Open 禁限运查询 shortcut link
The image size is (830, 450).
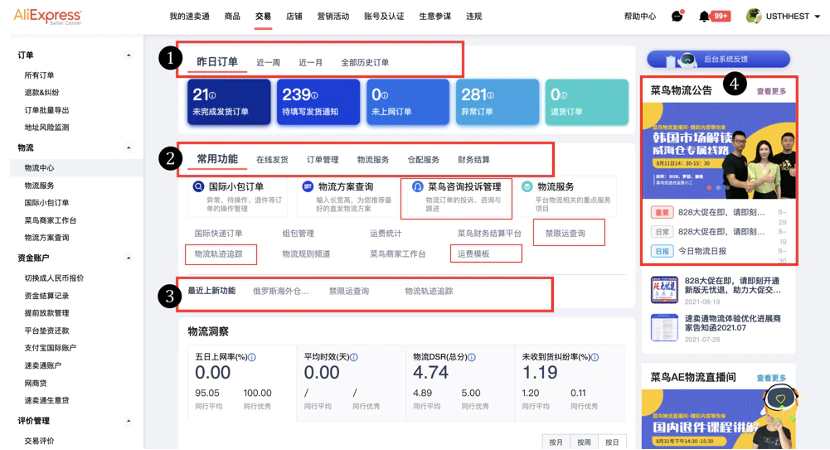[x=565, y=233]
